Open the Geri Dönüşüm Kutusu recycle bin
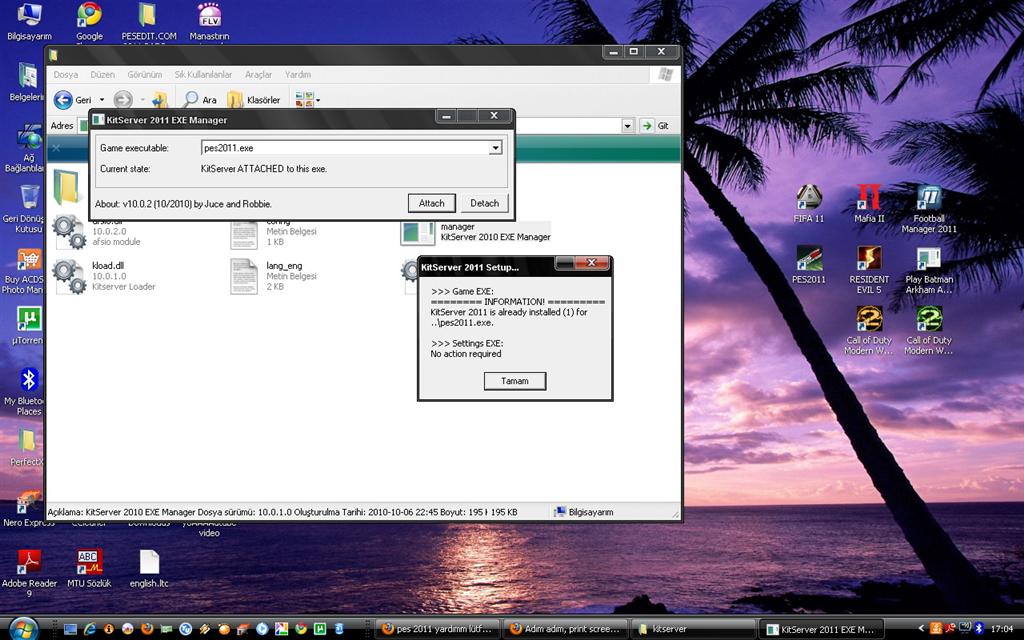1024x640 pixels. coord(25,209)
